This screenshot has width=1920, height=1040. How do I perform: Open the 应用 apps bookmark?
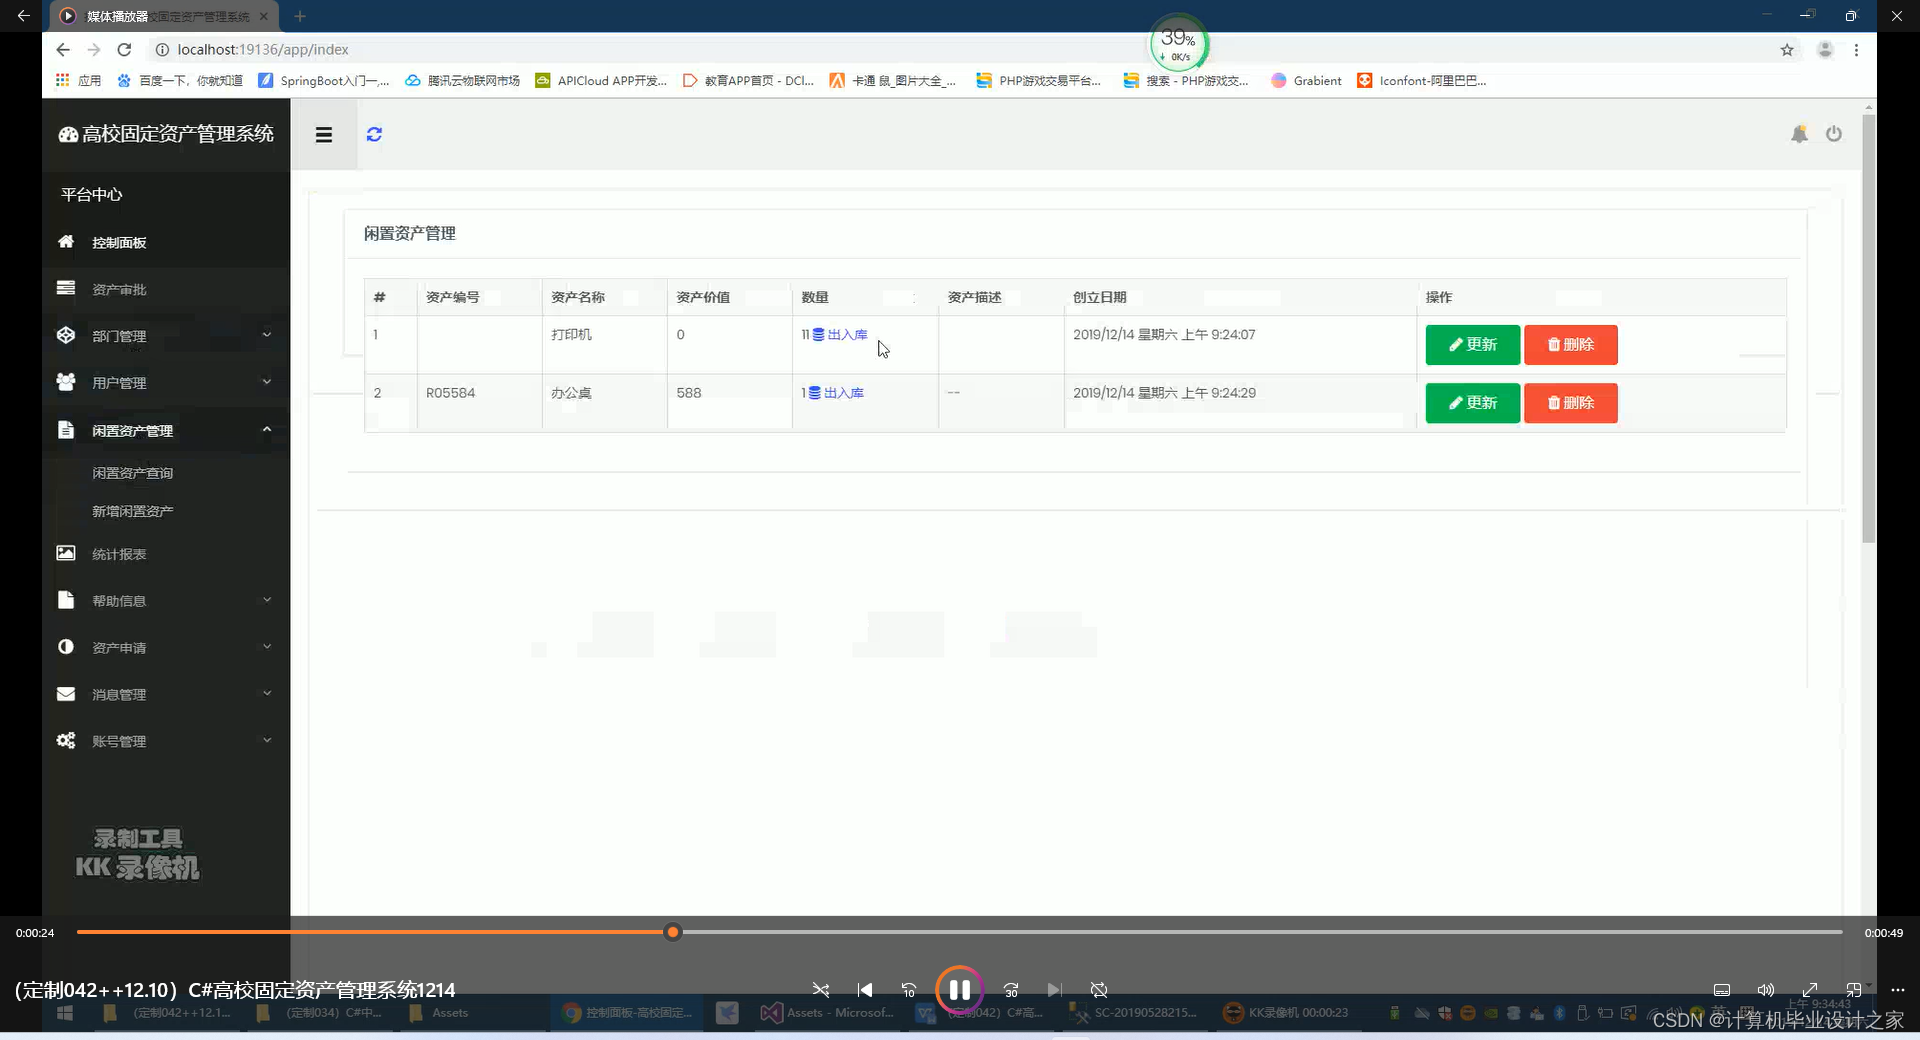(x=78, y=81)
